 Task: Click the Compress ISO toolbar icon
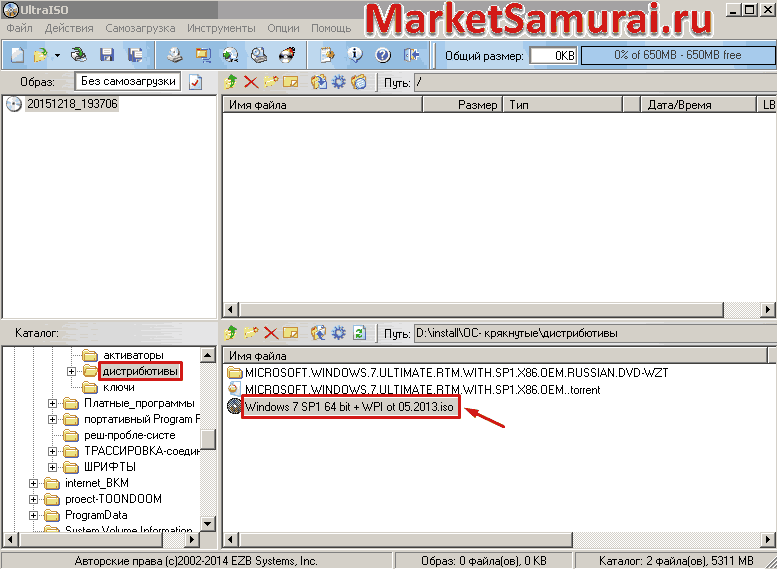pyautogui.click(x=203, y=55)
